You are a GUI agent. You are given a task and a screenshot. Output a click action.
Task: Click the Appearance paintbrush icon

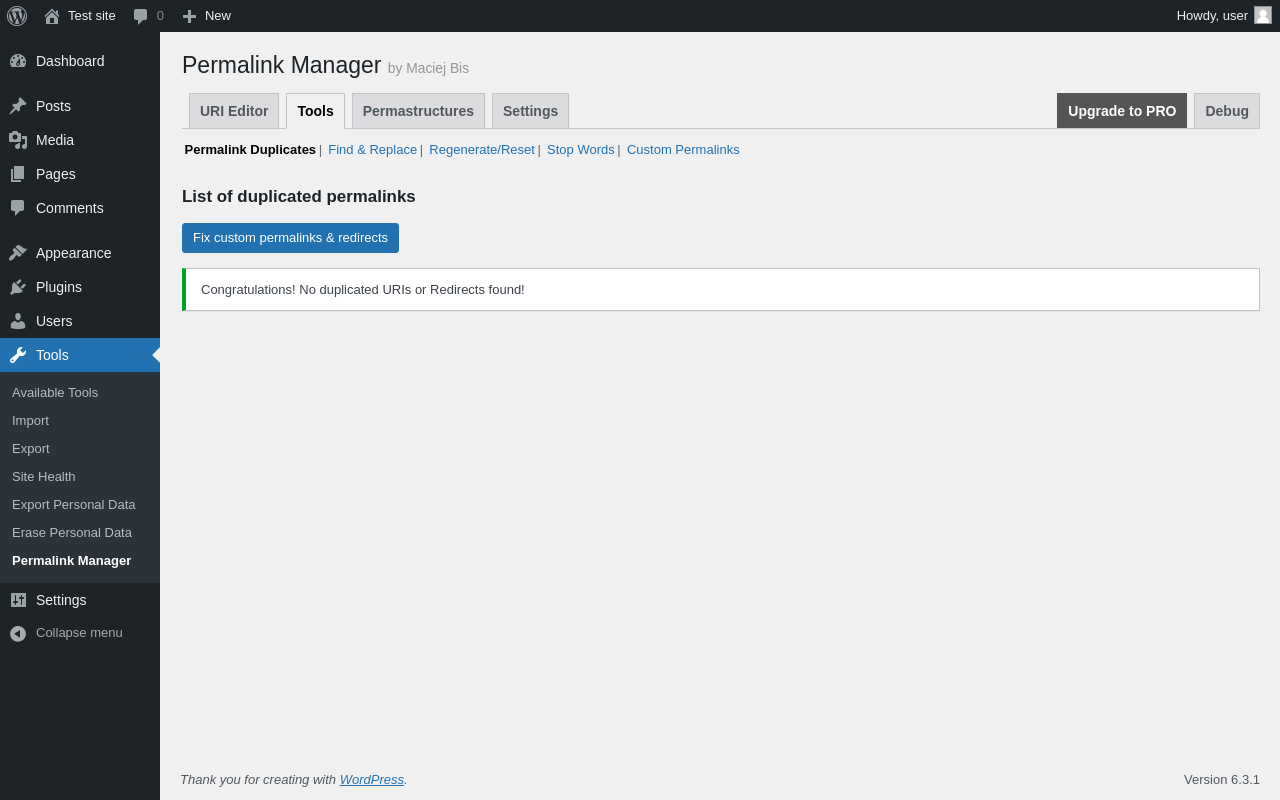coord(18,253)
